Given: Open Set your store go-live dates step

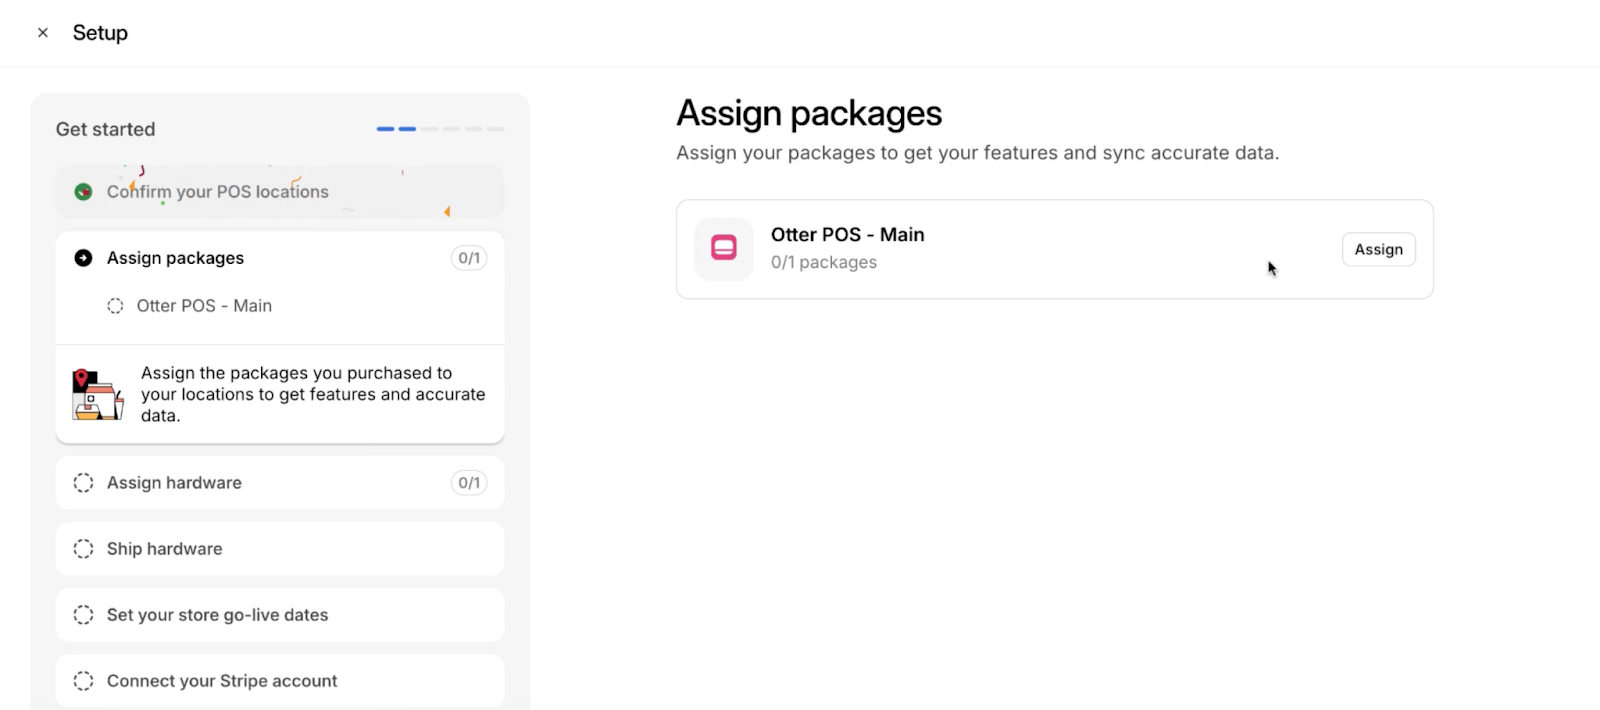Looking at the screenshot, I should [217, 615].
